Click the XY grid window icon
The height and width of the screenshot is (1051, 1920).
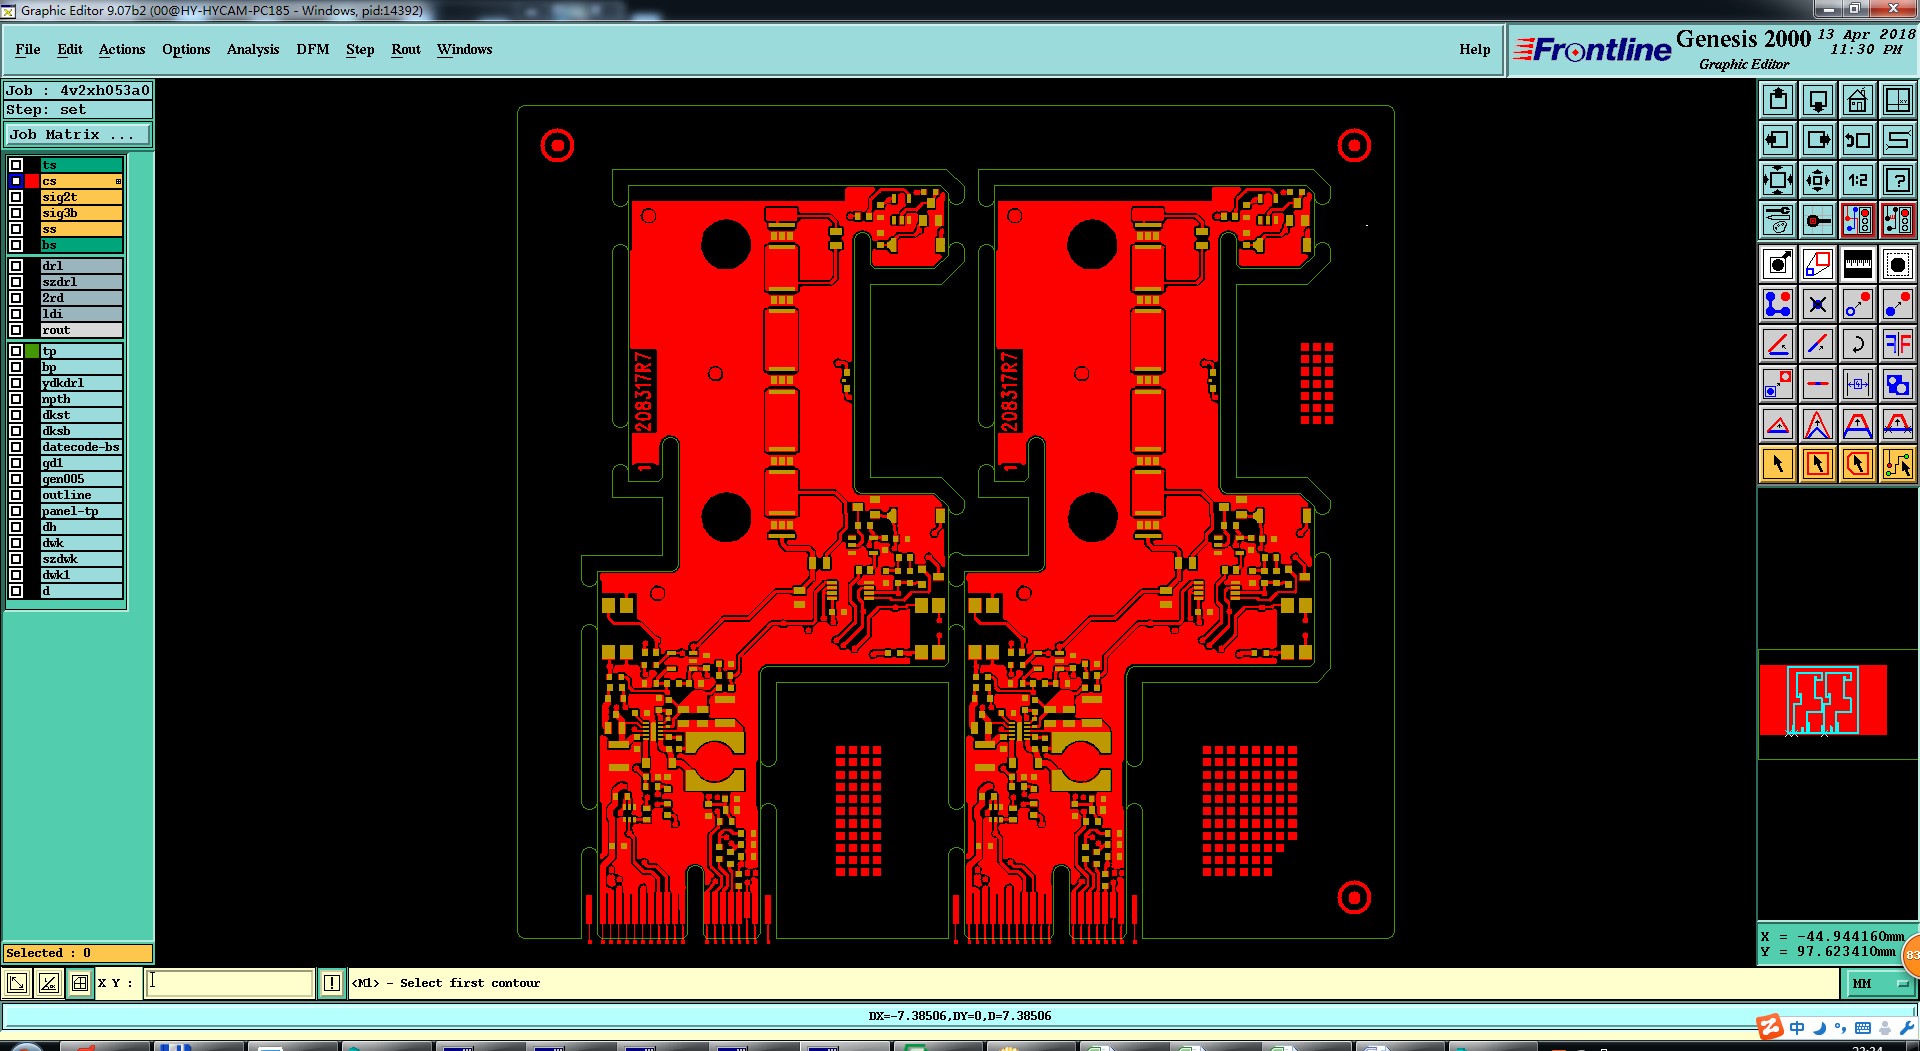[x=1898, y=100]
